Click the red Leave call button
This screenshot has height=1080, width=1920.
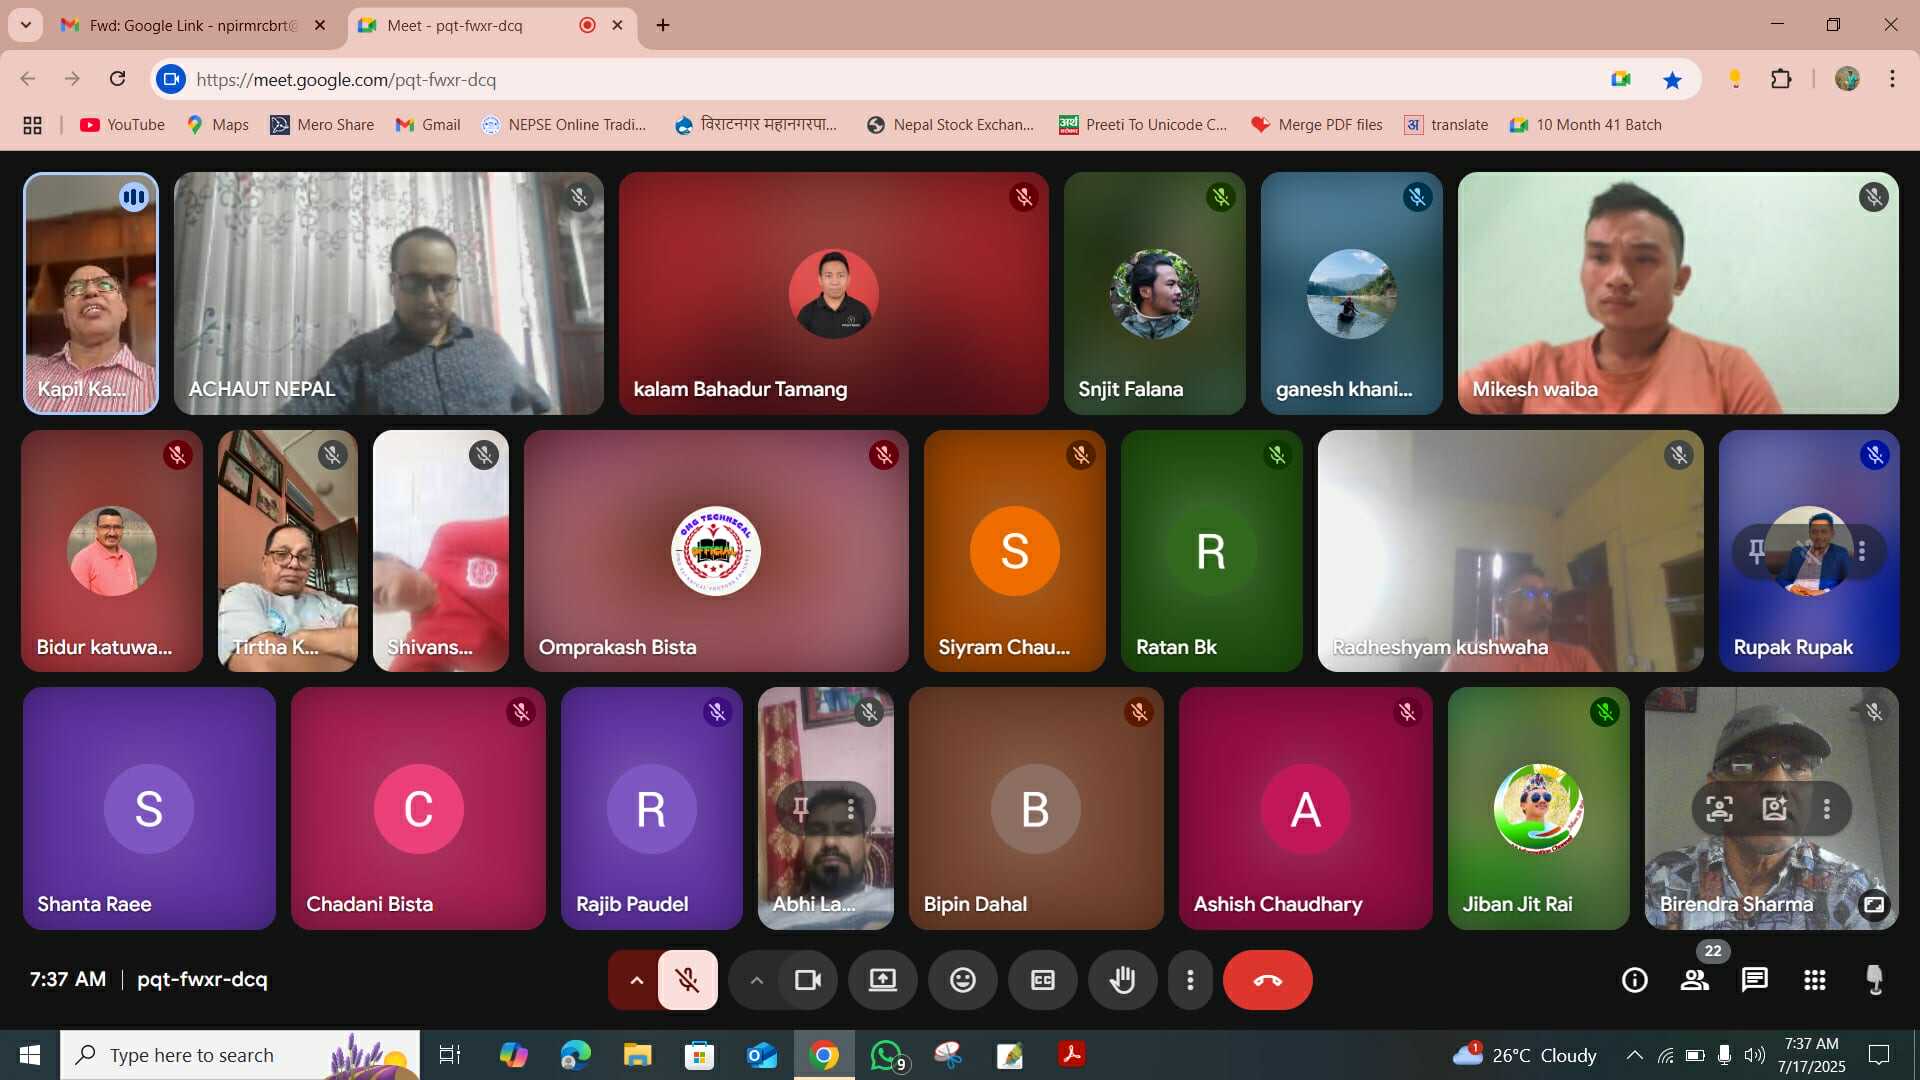1267,980
